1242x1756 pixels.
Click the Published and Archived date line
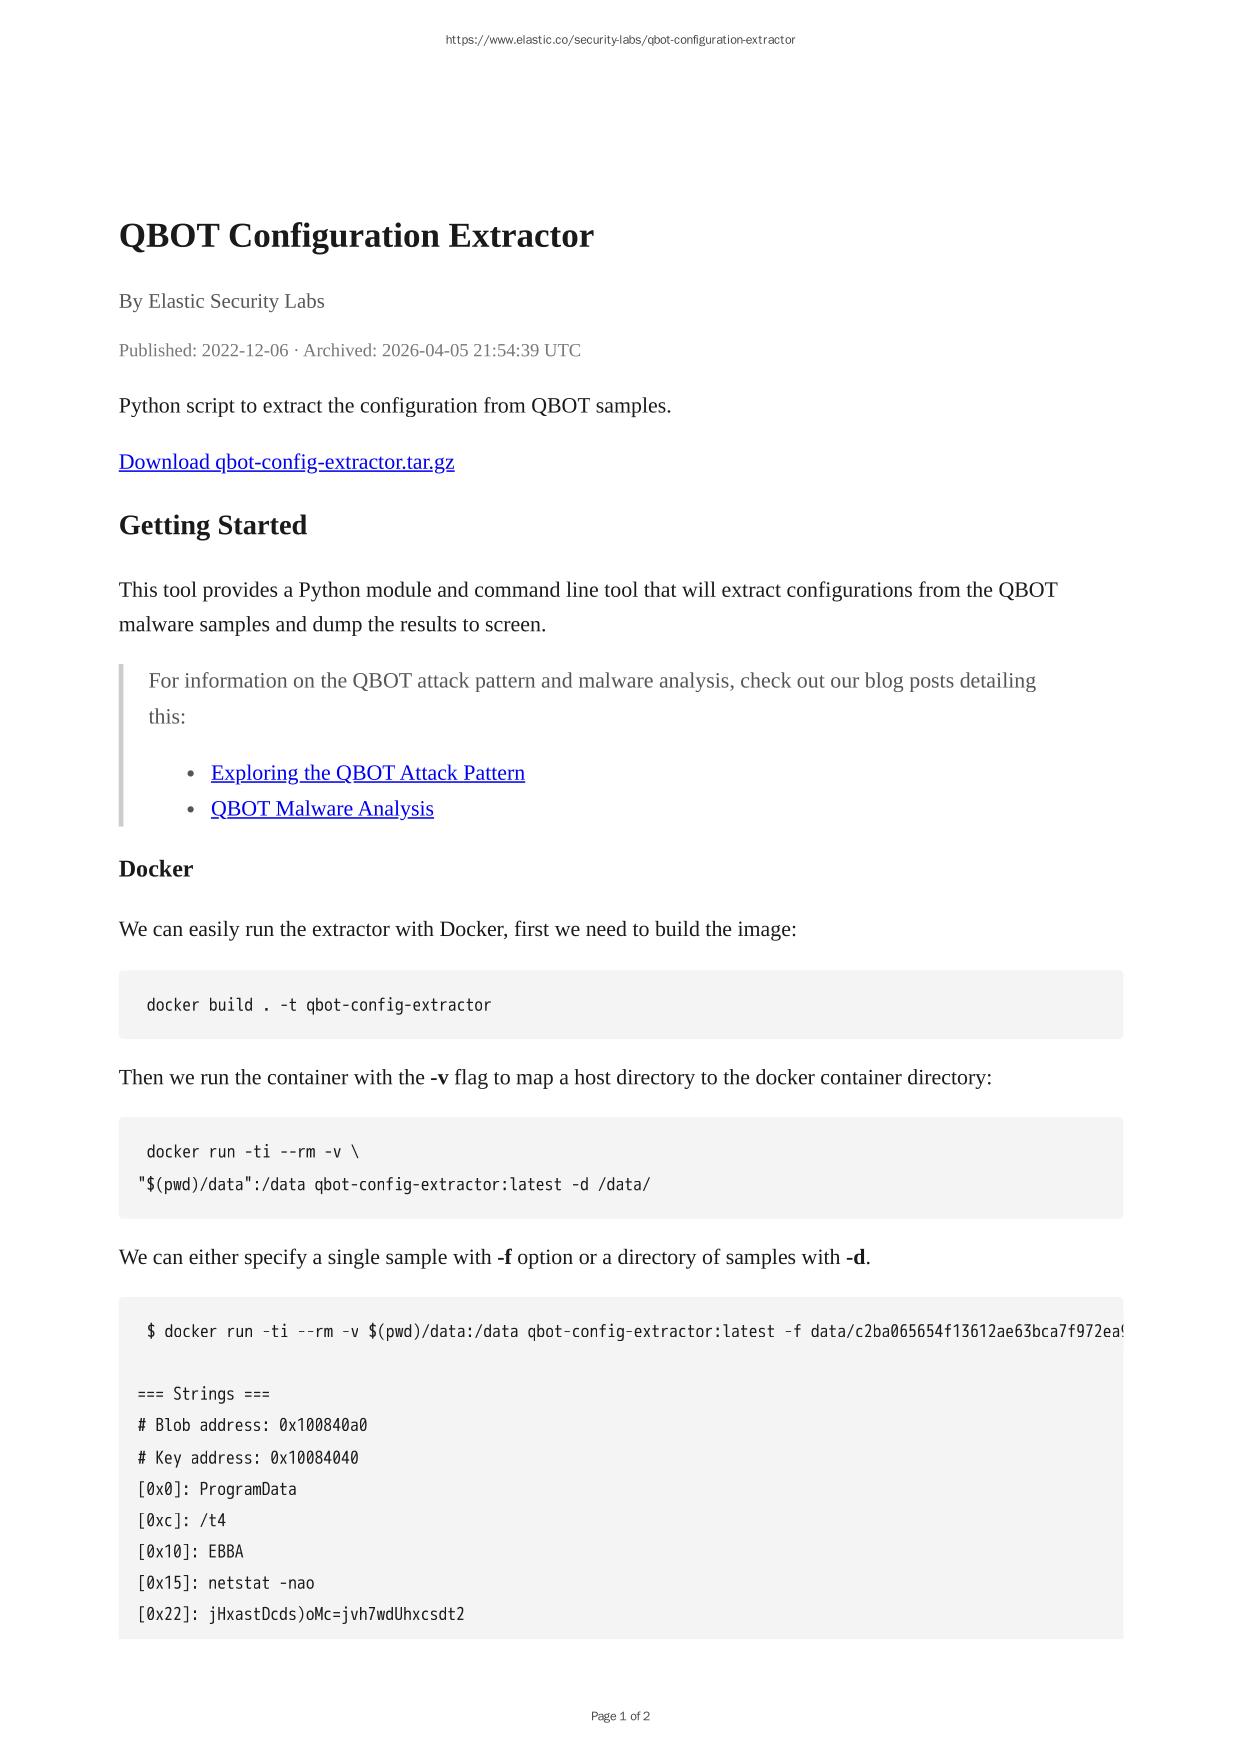pos(349,350)
